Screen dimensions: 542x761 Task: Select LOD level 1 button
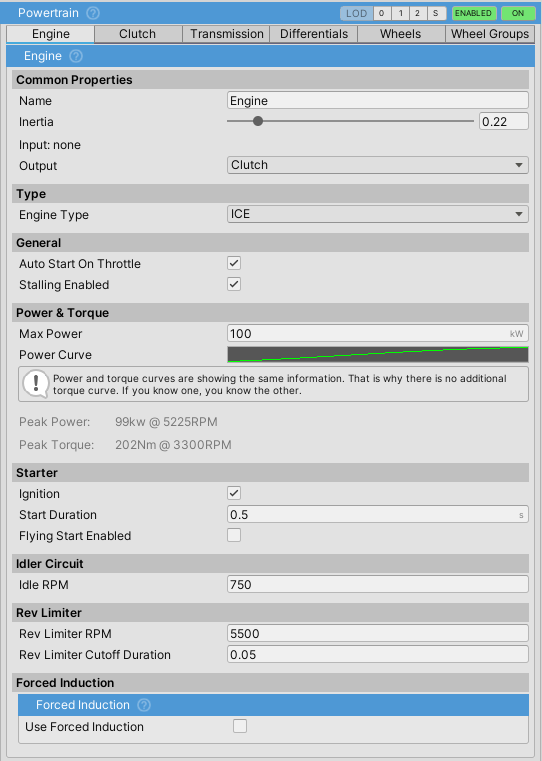pyautogui.click(x=400, y=13)
